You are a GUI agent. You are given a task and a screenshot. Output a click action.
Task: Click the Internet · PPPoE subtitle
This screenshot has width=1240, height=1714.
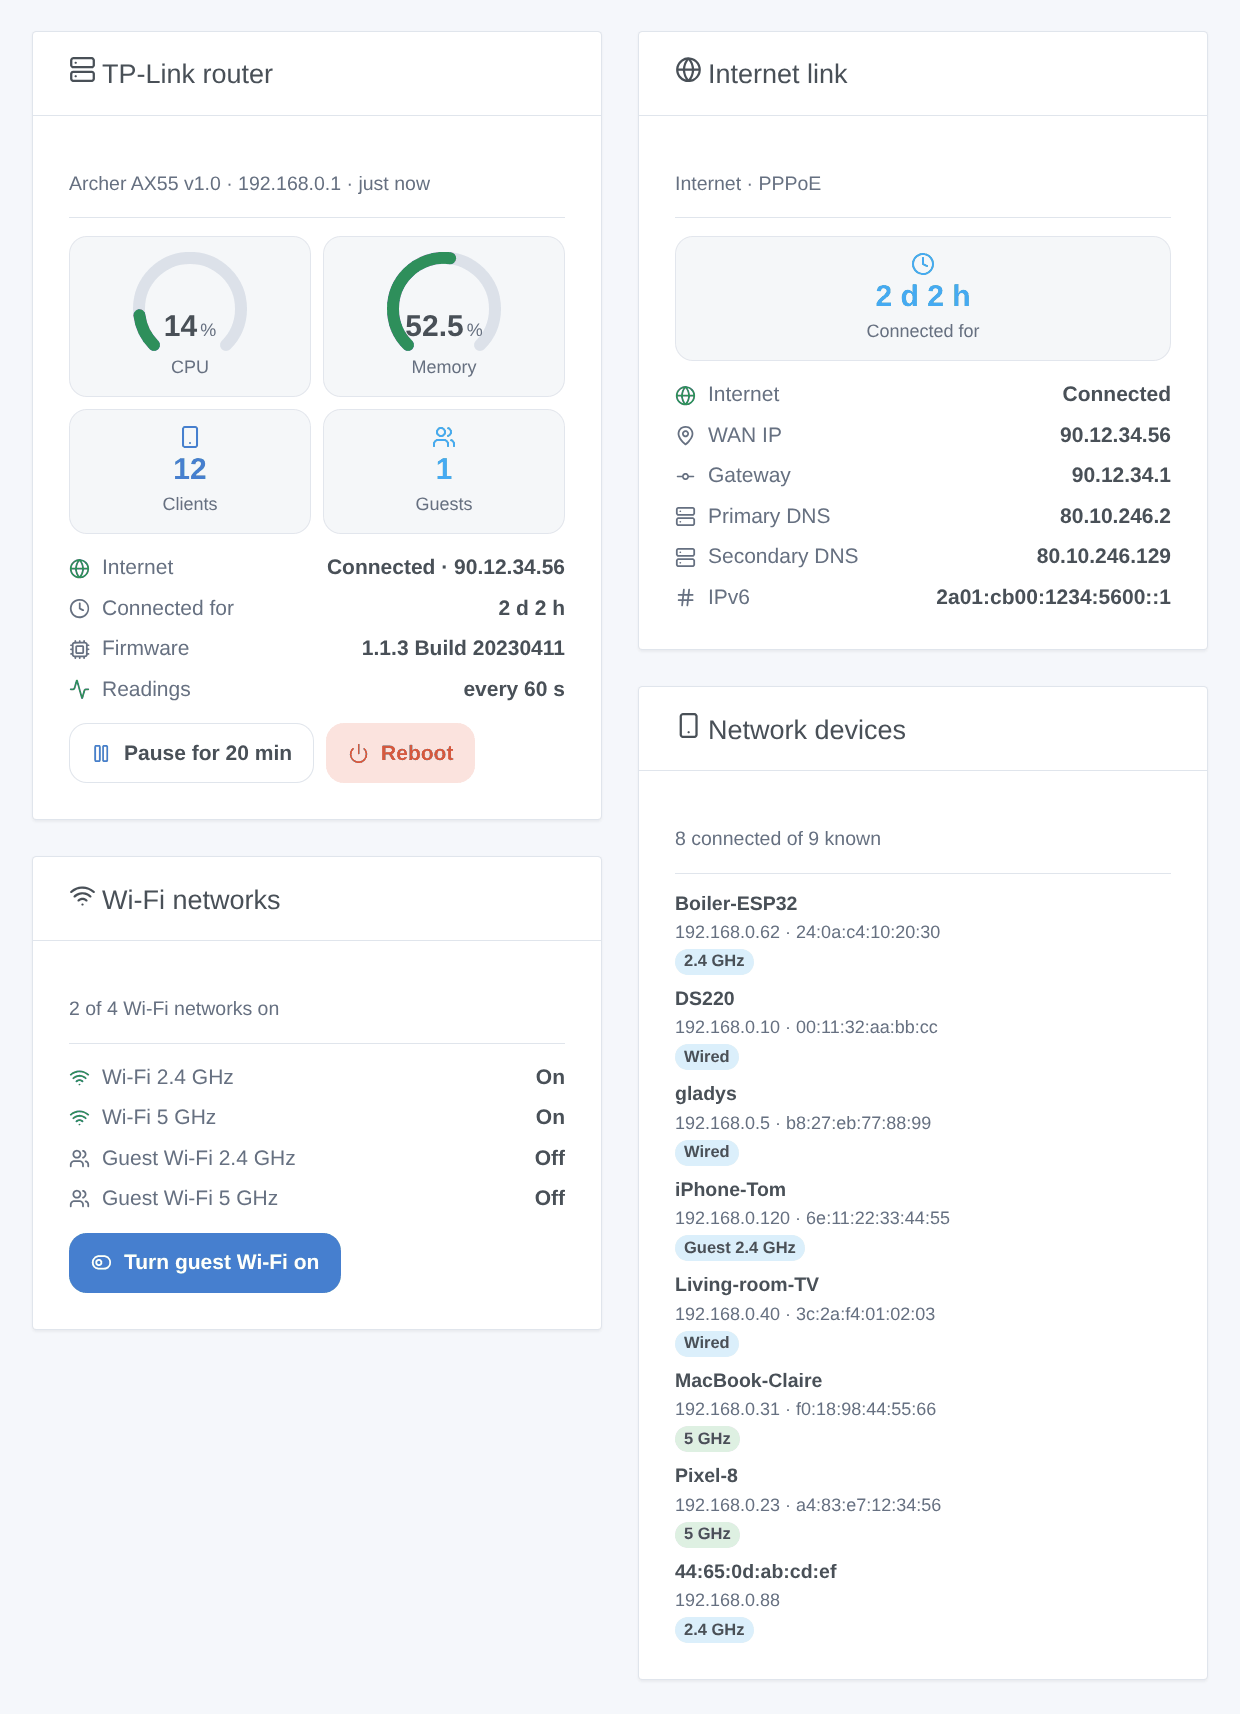748,184
